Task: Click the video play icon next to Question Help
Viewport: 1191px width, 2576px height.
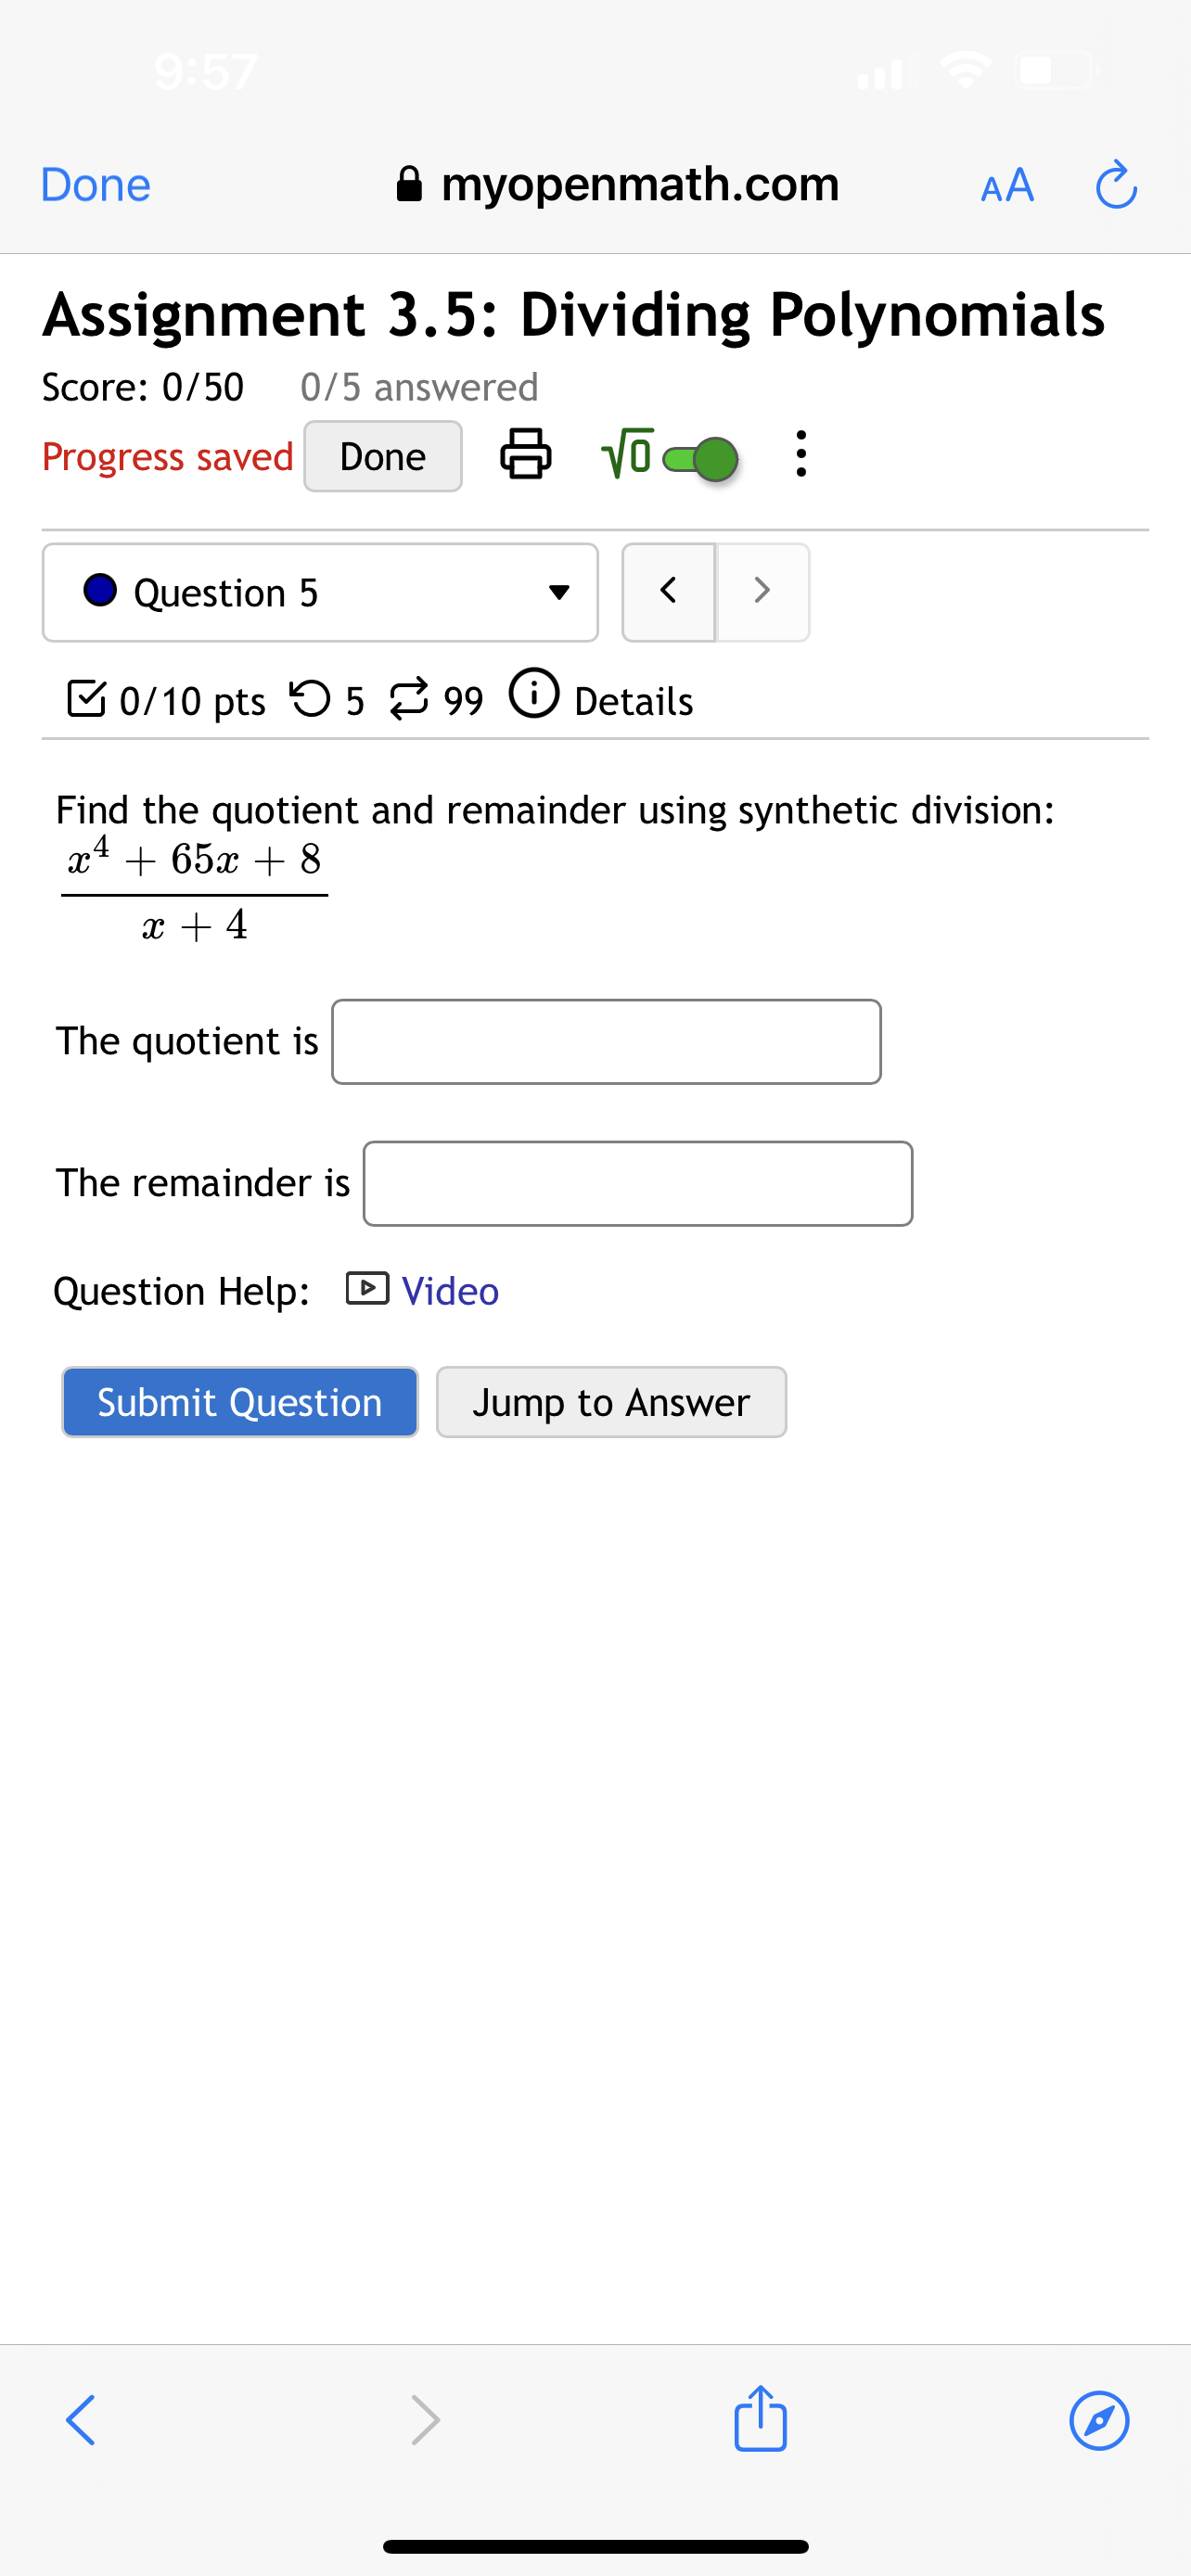Action: [x=367, y=1290]
